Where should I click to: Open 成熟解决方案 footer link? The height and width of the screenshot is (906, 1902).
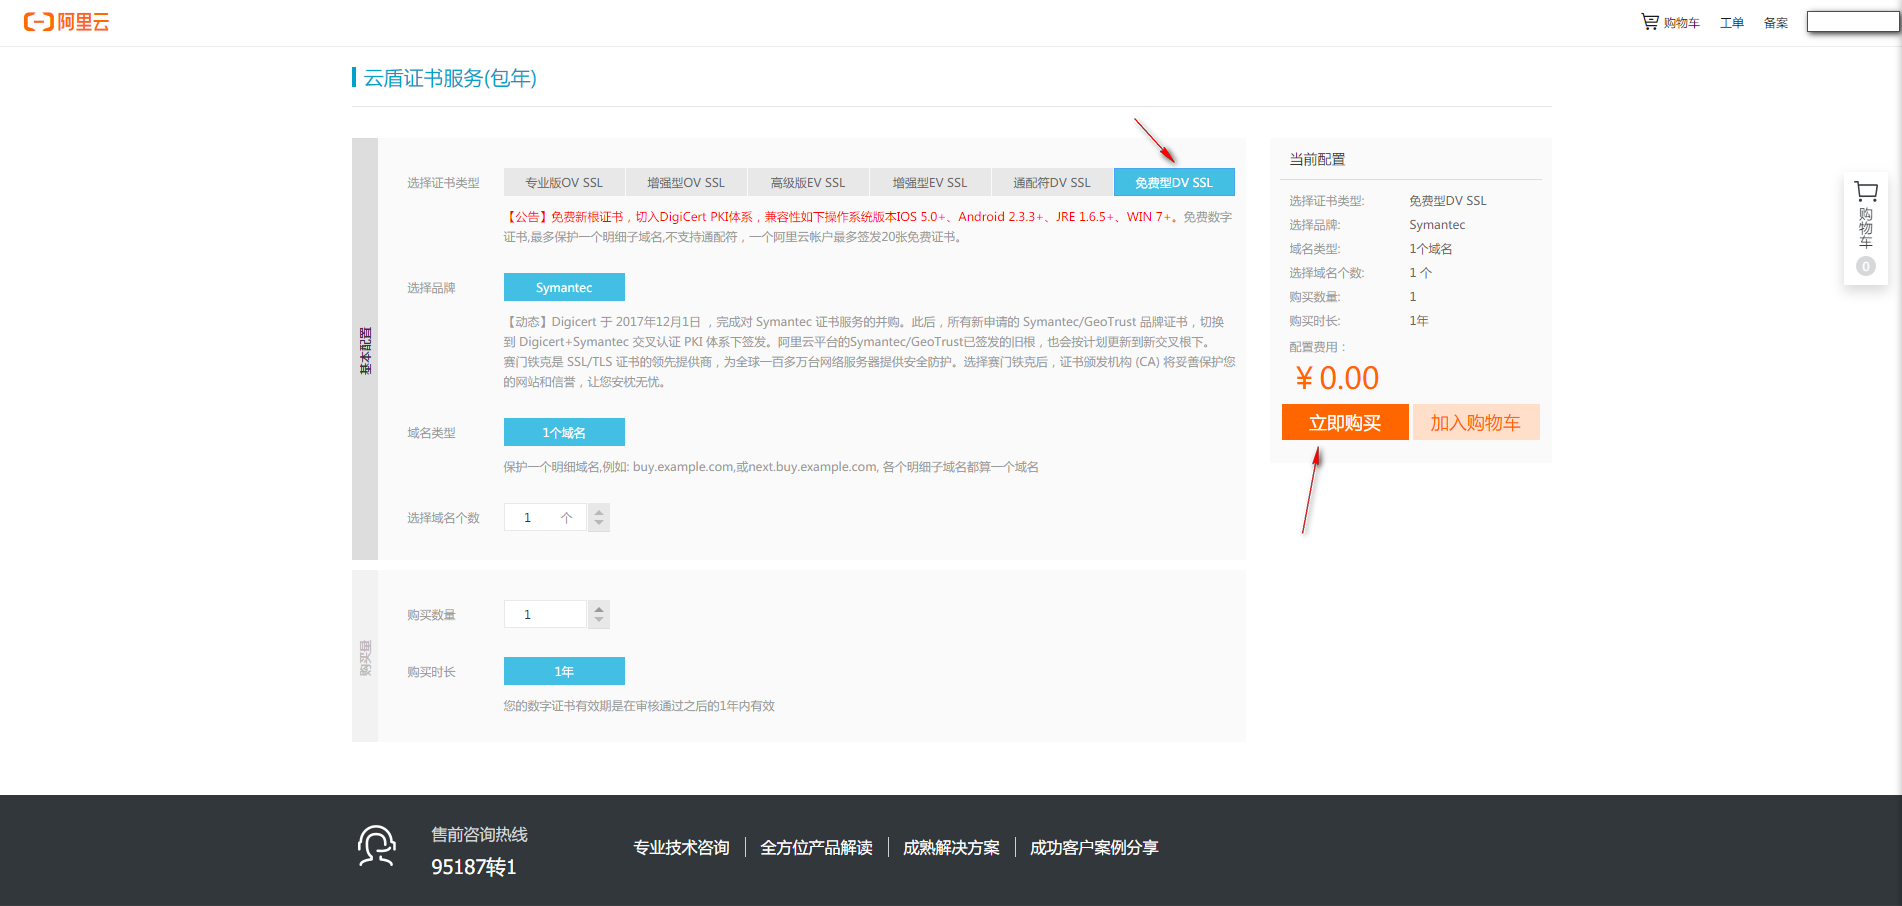[951, 847]
